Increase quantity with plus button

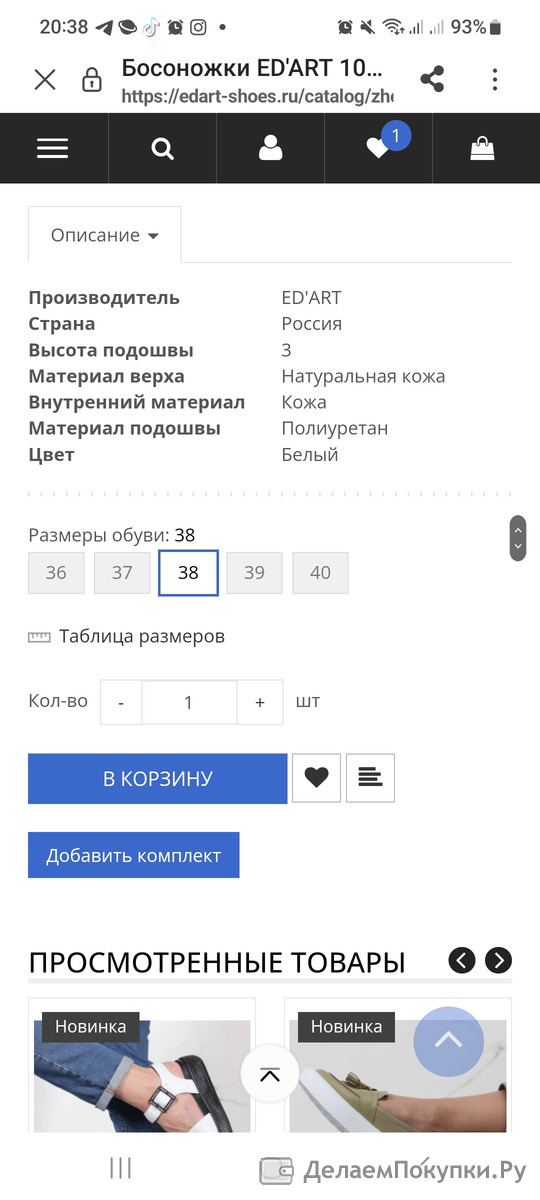pos(260,702)
